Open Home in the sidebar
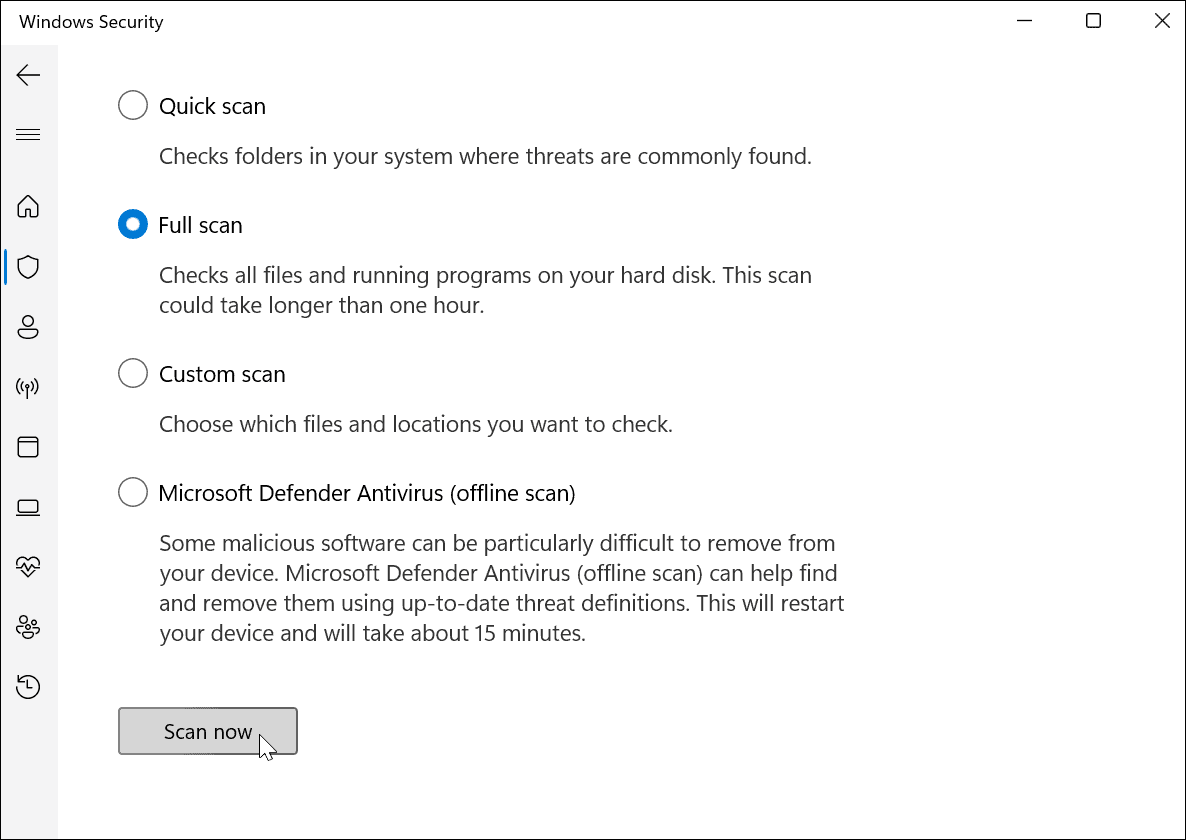The width and height of the screenshot is (1186, 840). tap(29, 206)
